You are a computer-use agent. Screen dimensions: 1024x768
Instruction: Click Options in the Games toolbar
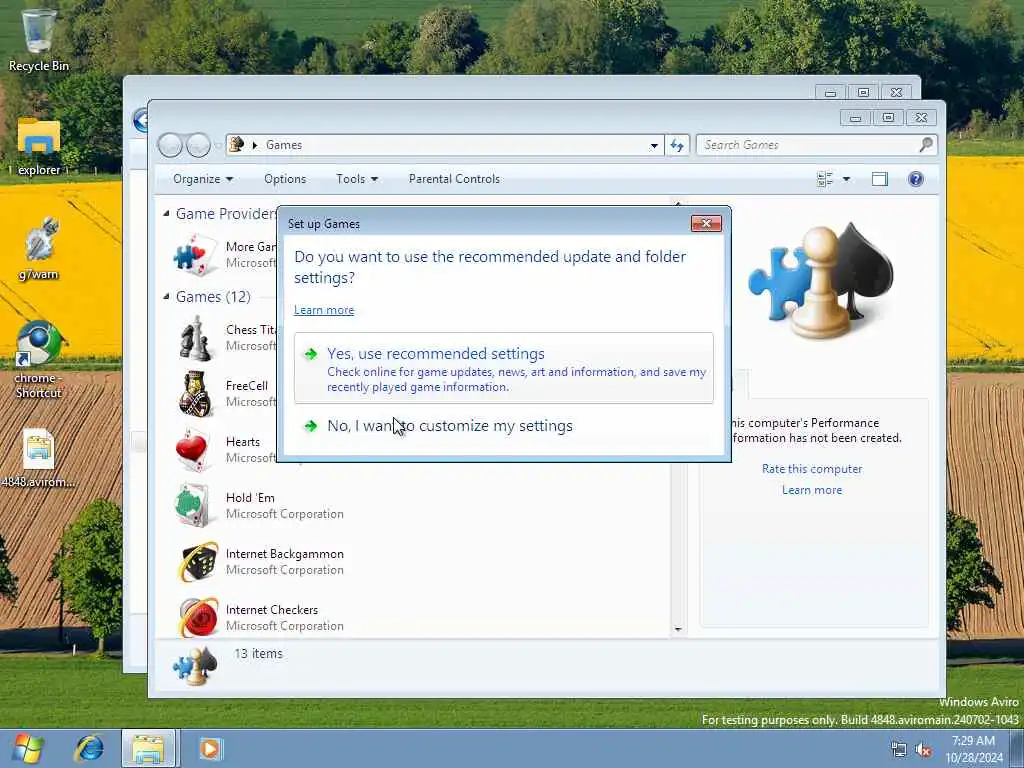(x=285, y=179)
